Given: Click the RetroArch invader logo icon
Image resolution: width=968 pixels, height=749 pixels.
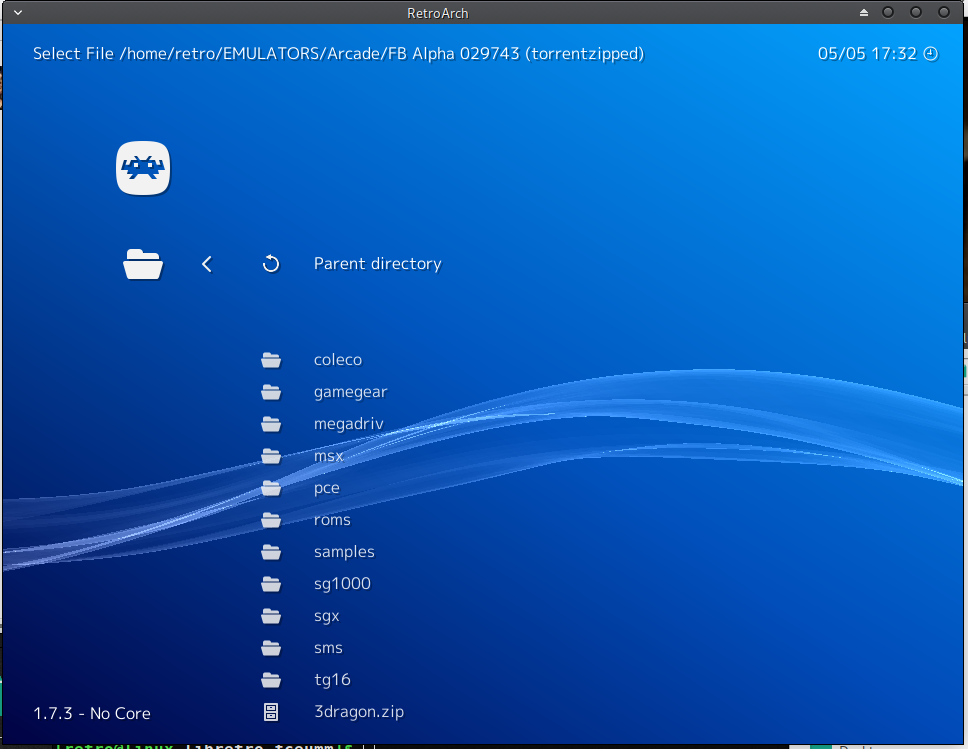Looking at the screenshot, I should [143, 168].
